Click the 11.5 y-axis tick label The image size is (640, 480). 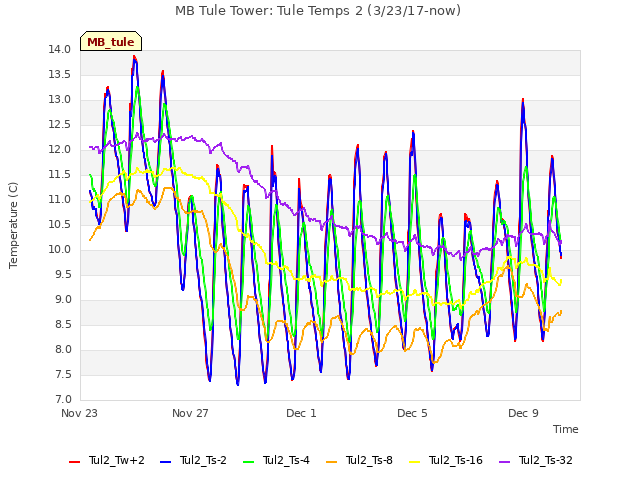(x=60, y=174)
